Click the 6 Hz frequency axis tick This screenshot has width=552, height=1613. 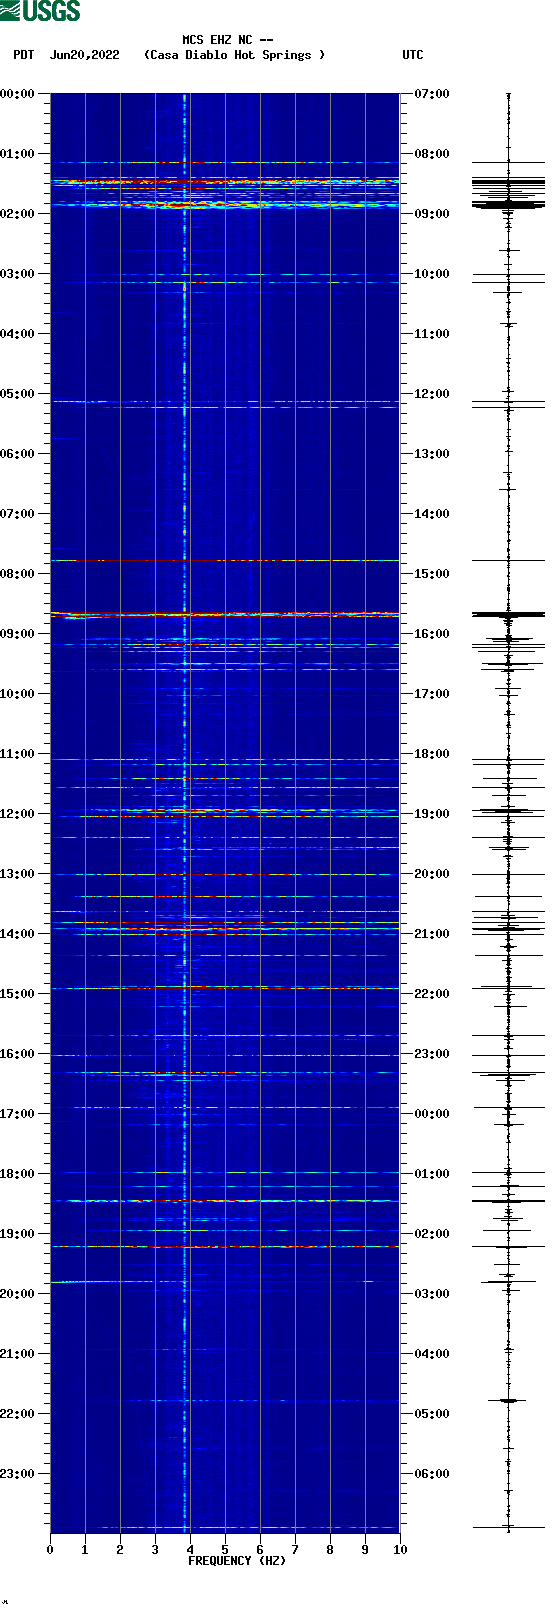pyautogui.click(x=260, y=1550)
